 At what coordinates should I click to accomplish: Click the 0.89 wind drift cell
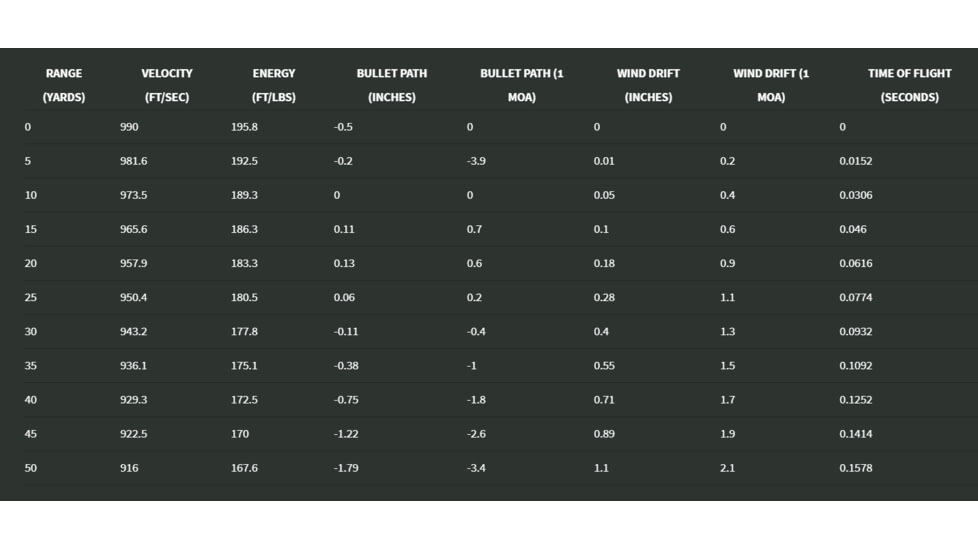click(604, 434)
